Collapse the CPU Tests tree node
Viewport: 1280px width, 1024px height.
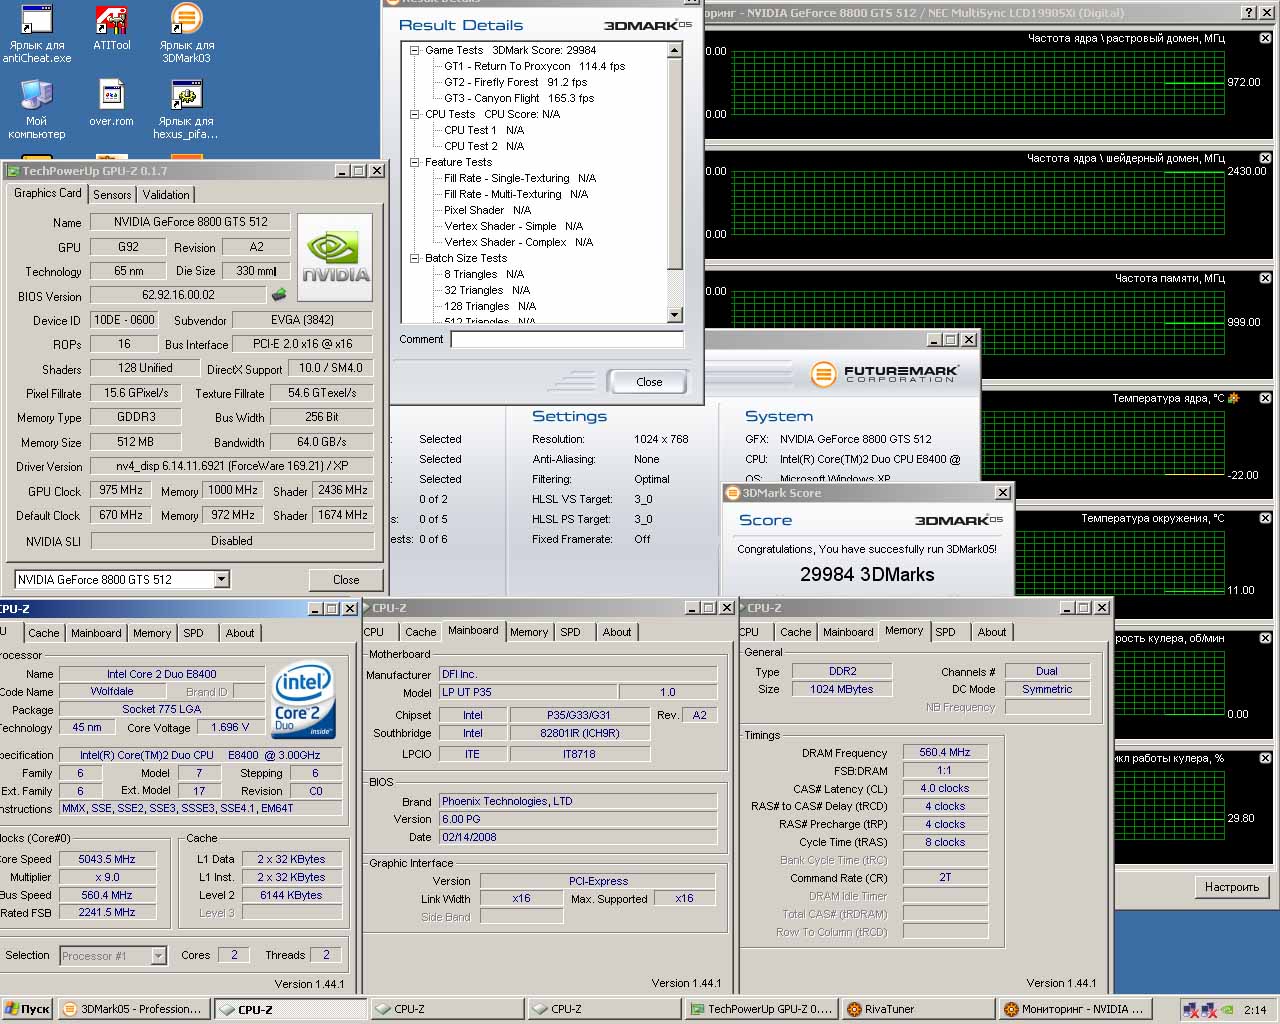pyautogui.click(x=415, y=114)
